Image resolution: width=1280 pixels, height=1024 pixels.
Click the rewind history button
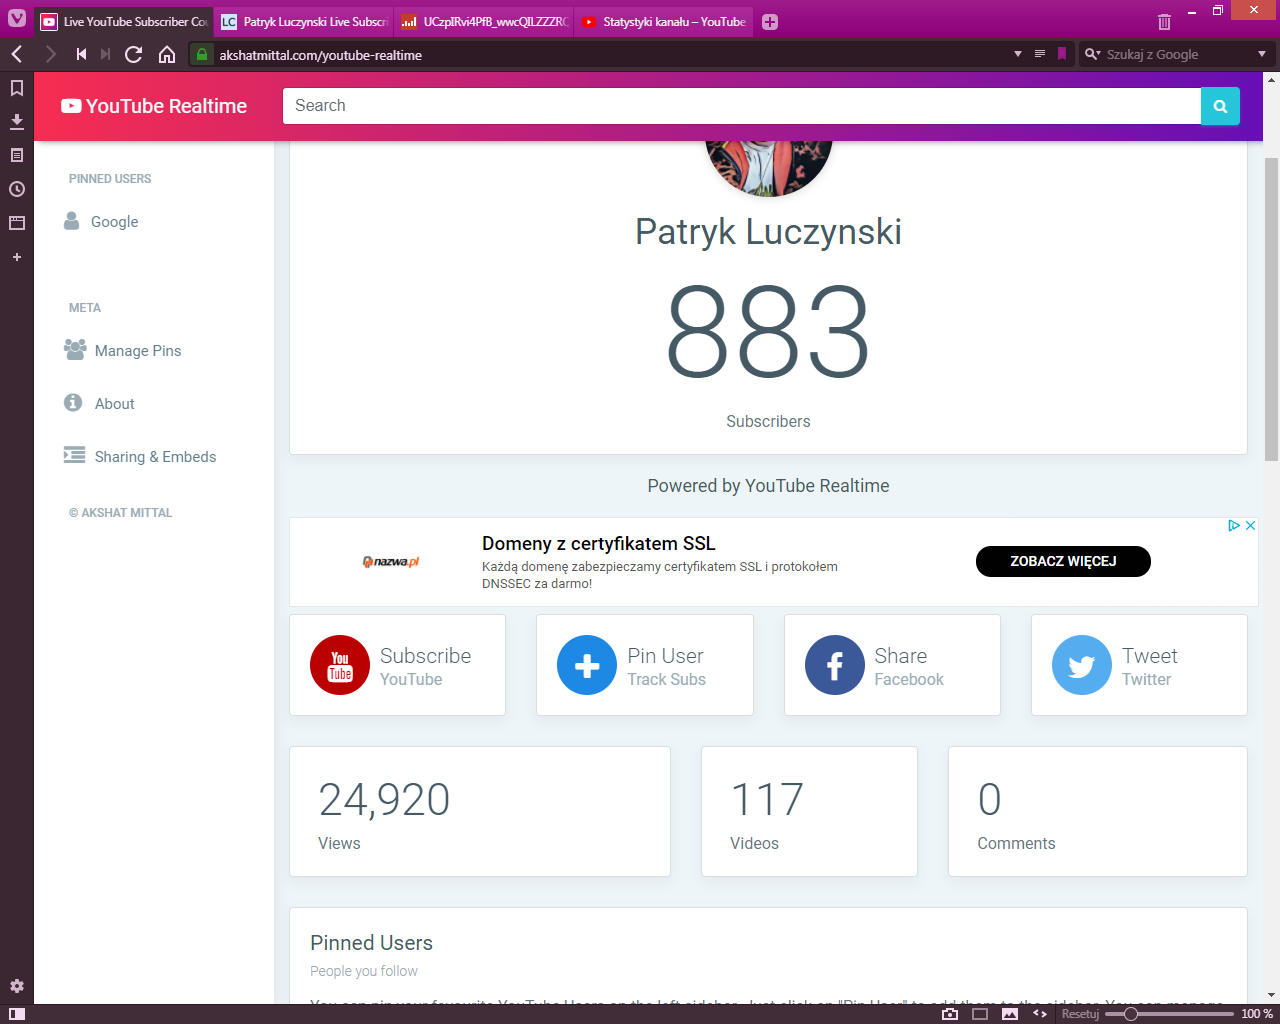[x=81, y=54]
